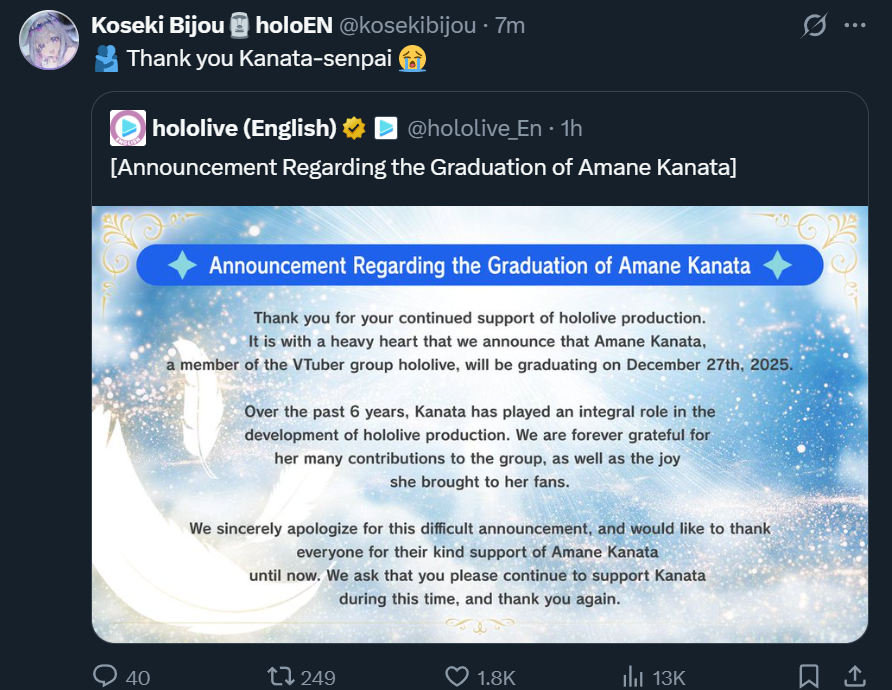Viewport: 892px width, 690px height.
Task: Click hololive (English) account name
Action: [245, 128]
